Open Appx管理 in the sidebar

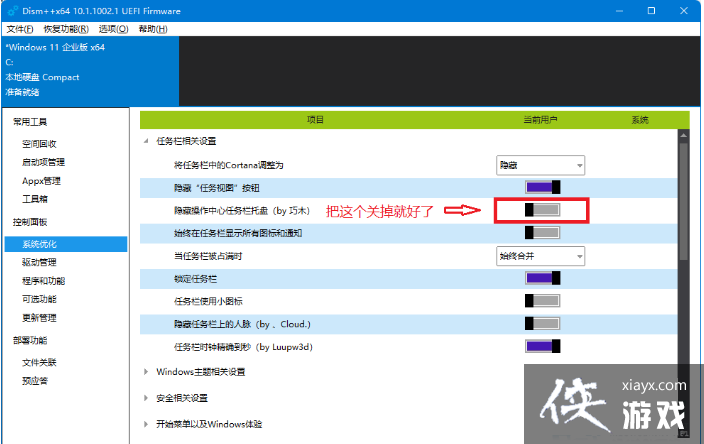(x=41, y=181)
